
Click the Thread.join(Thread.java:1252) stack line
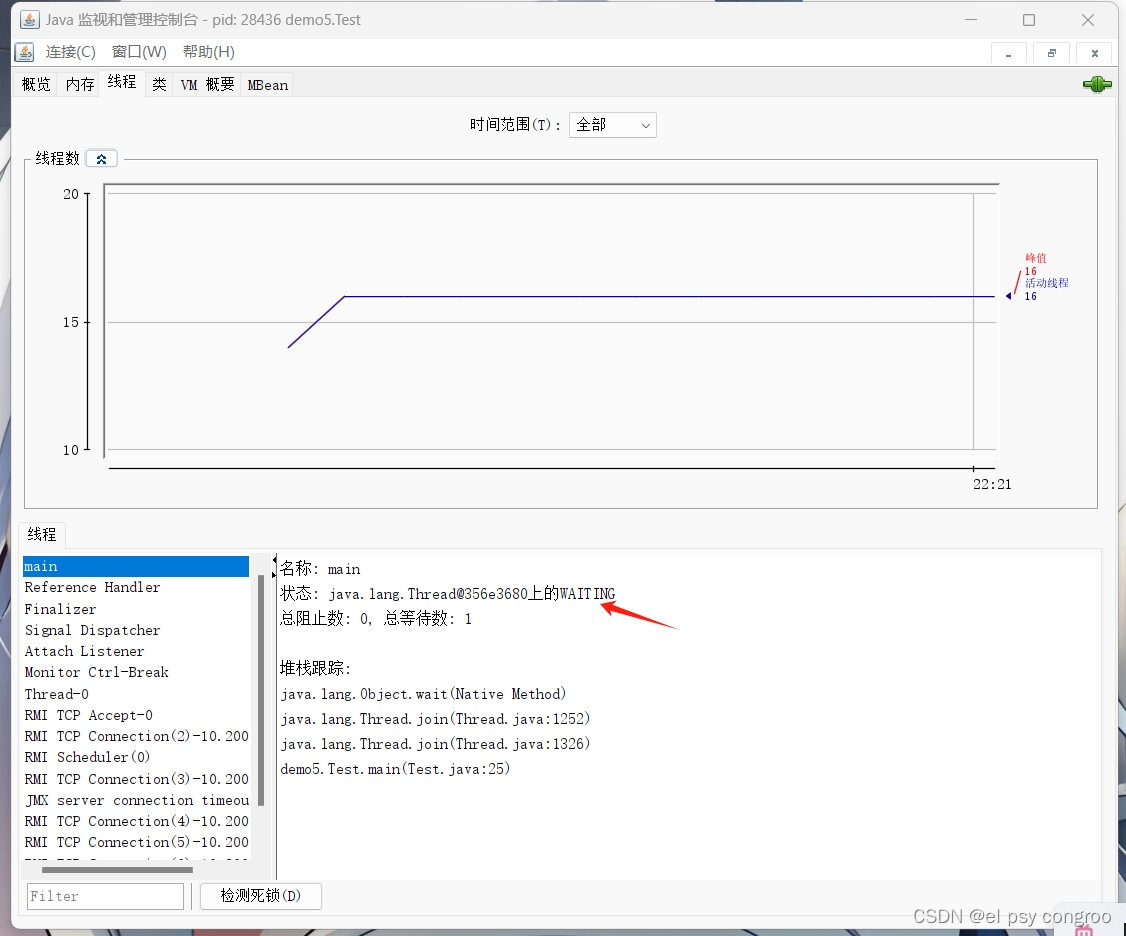[x=435, y=719]
